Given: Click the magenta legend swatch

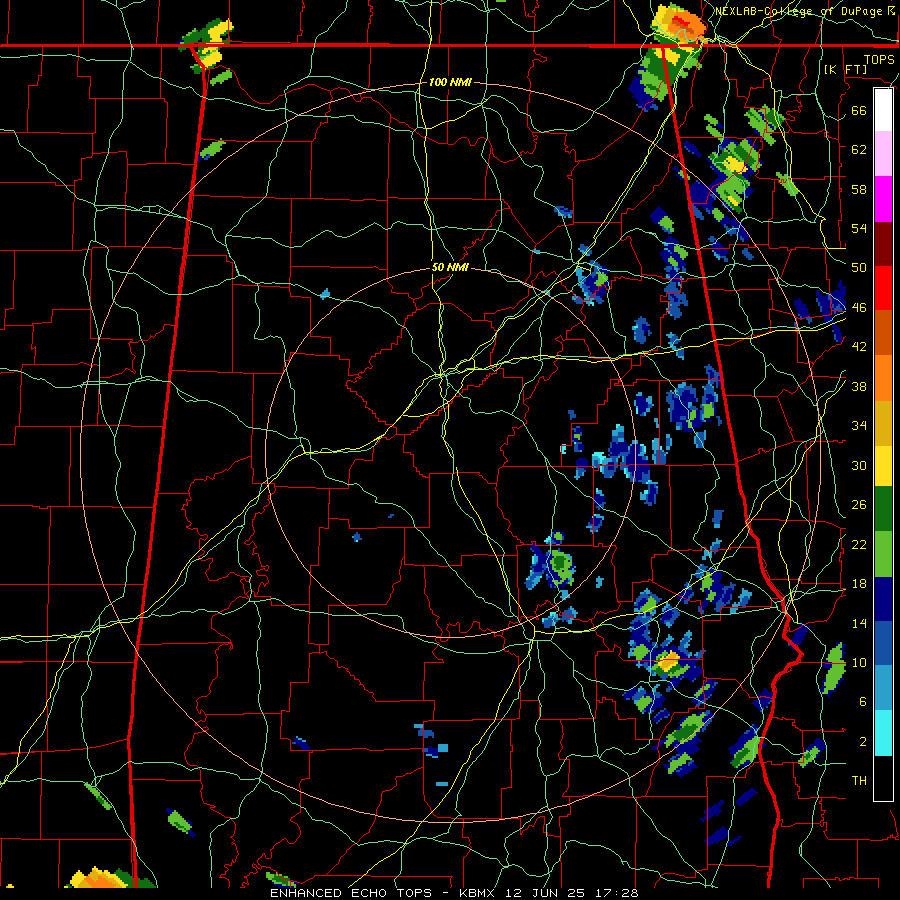Looking at the screenshot, I should pos(883,199).
